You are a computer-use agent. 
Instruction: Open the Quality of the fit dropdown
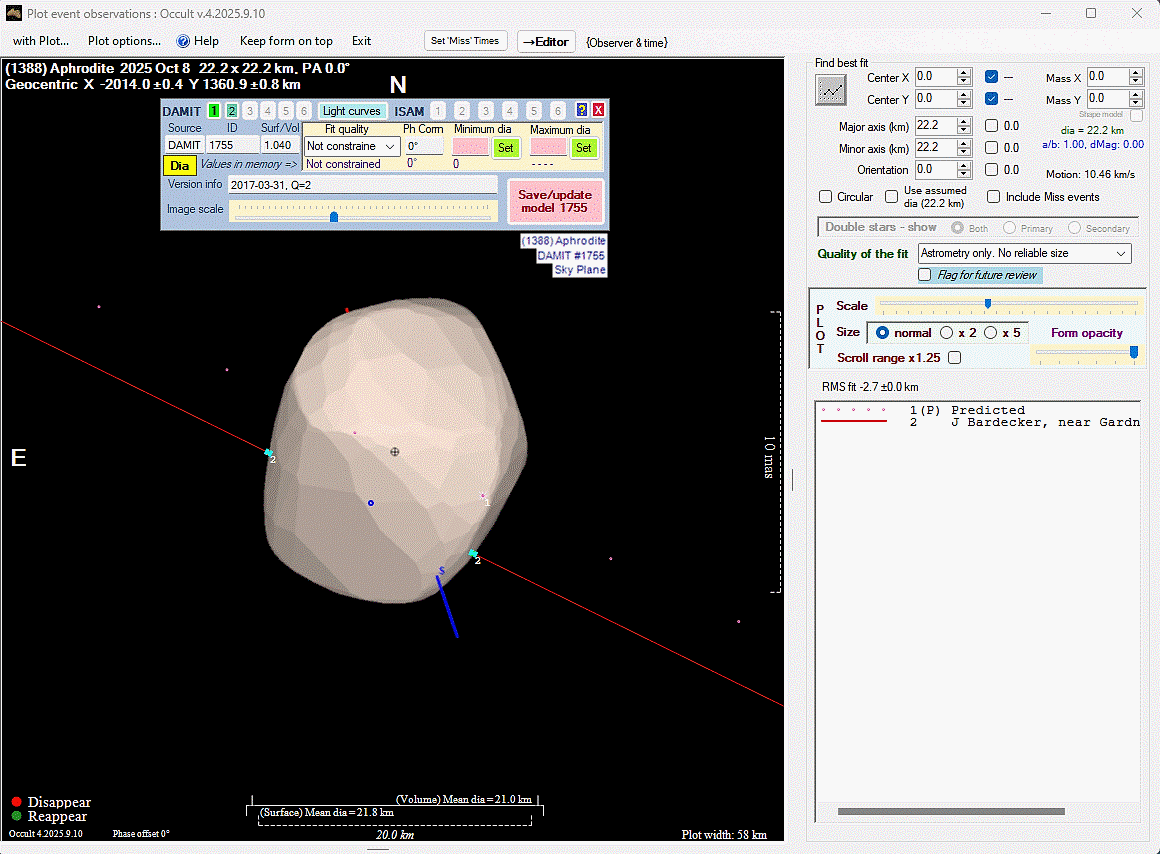[1120, 254]
